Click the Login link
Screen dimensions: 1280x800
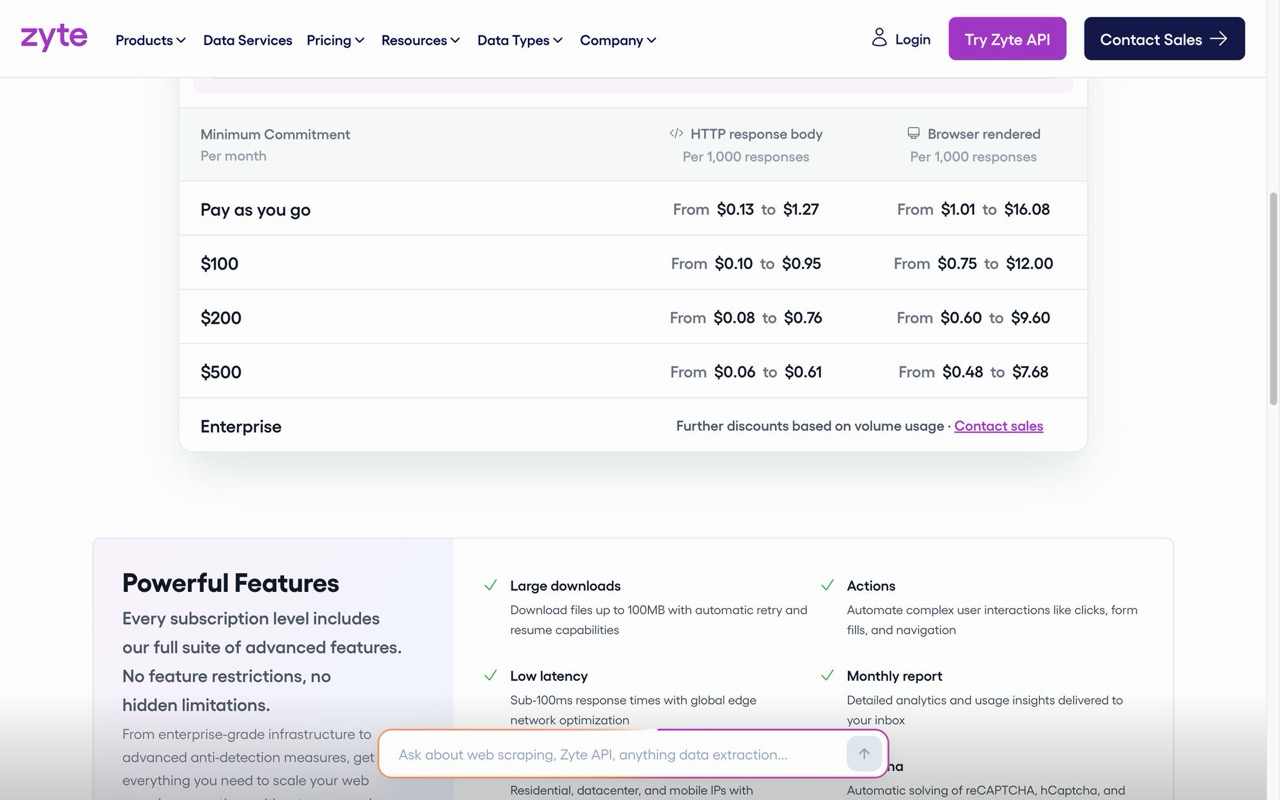[901, 39]
